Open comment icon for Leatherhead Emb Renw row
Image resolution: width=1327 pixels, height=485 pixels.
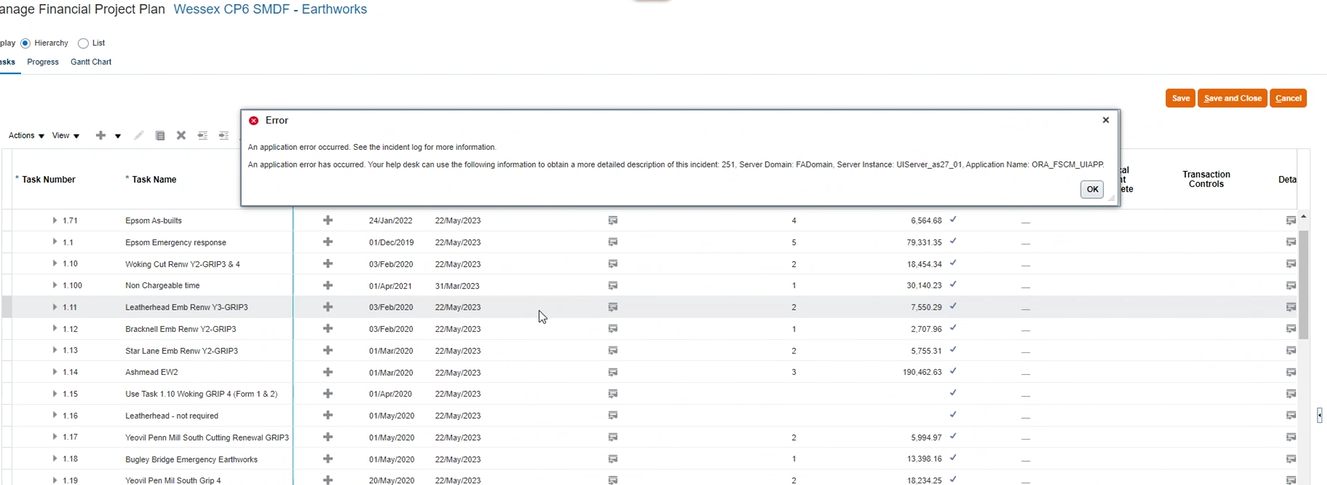tap(613, 307)
